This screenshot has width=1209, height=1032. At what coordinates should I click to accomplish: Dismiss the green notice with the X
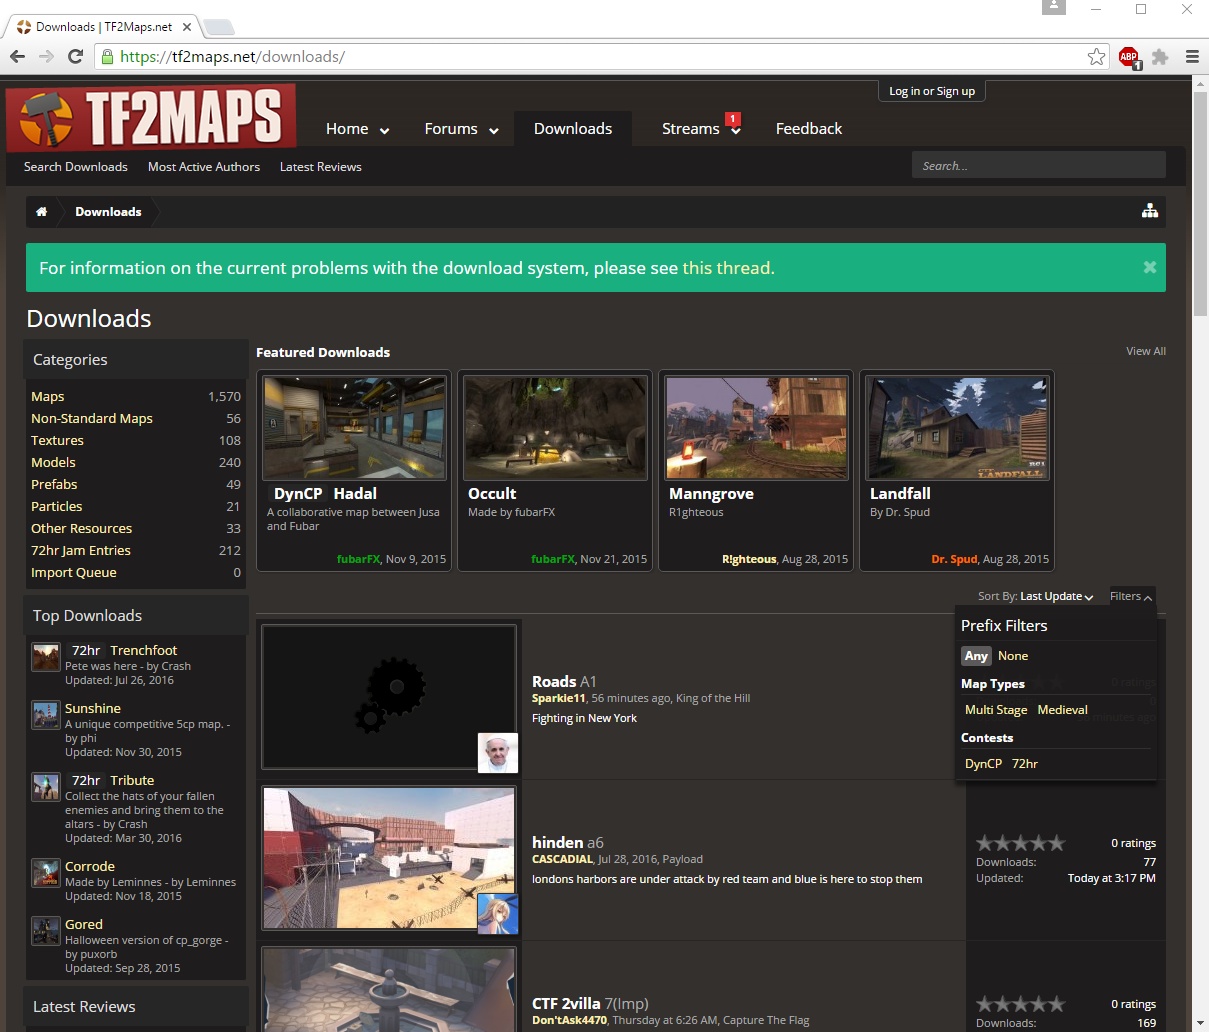pos(1150,267)
